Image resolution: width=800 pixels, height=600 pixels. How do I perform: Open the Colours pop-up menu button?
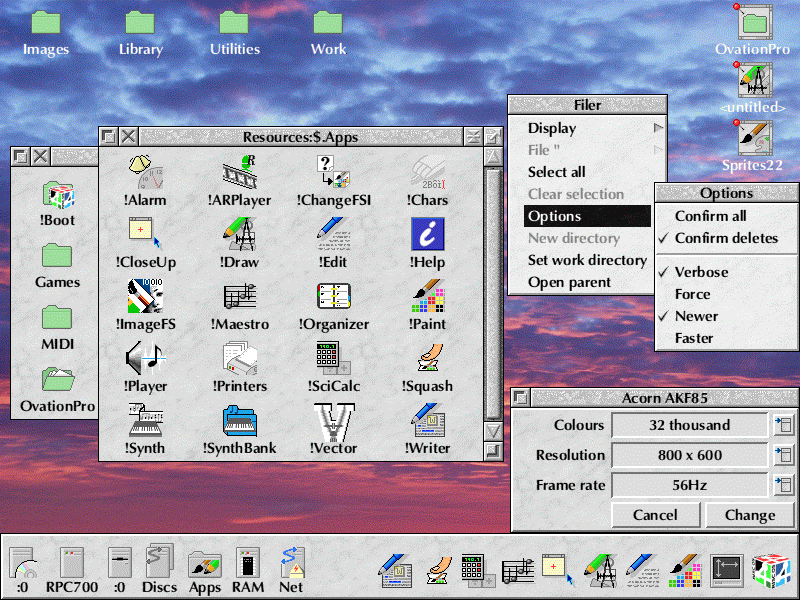pyautogui.click(x=783, y=425)
